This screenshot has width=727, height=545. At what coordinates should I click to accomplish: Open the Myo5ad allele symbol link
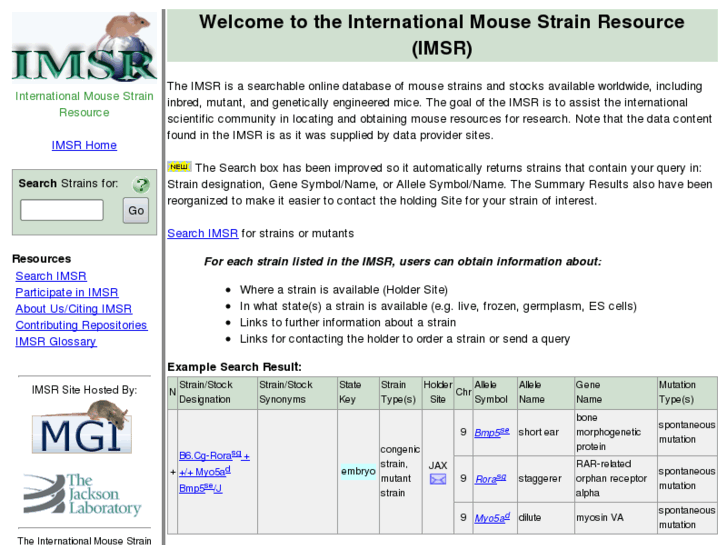tap(492, 518)
